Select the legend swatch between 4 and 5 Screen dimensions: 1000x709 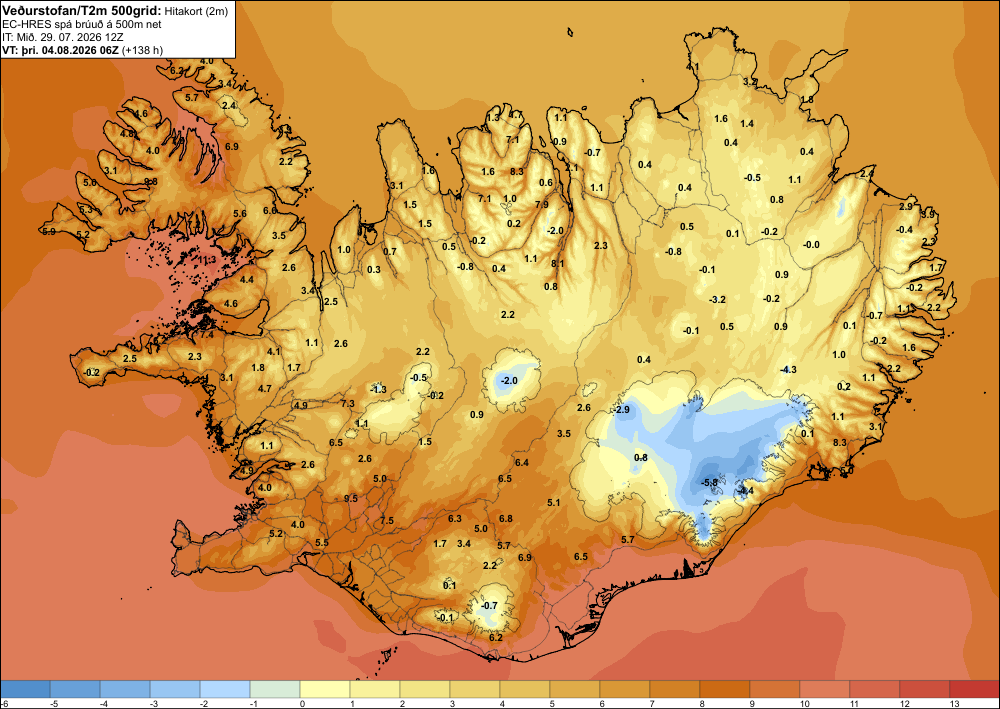pos(525,689)
